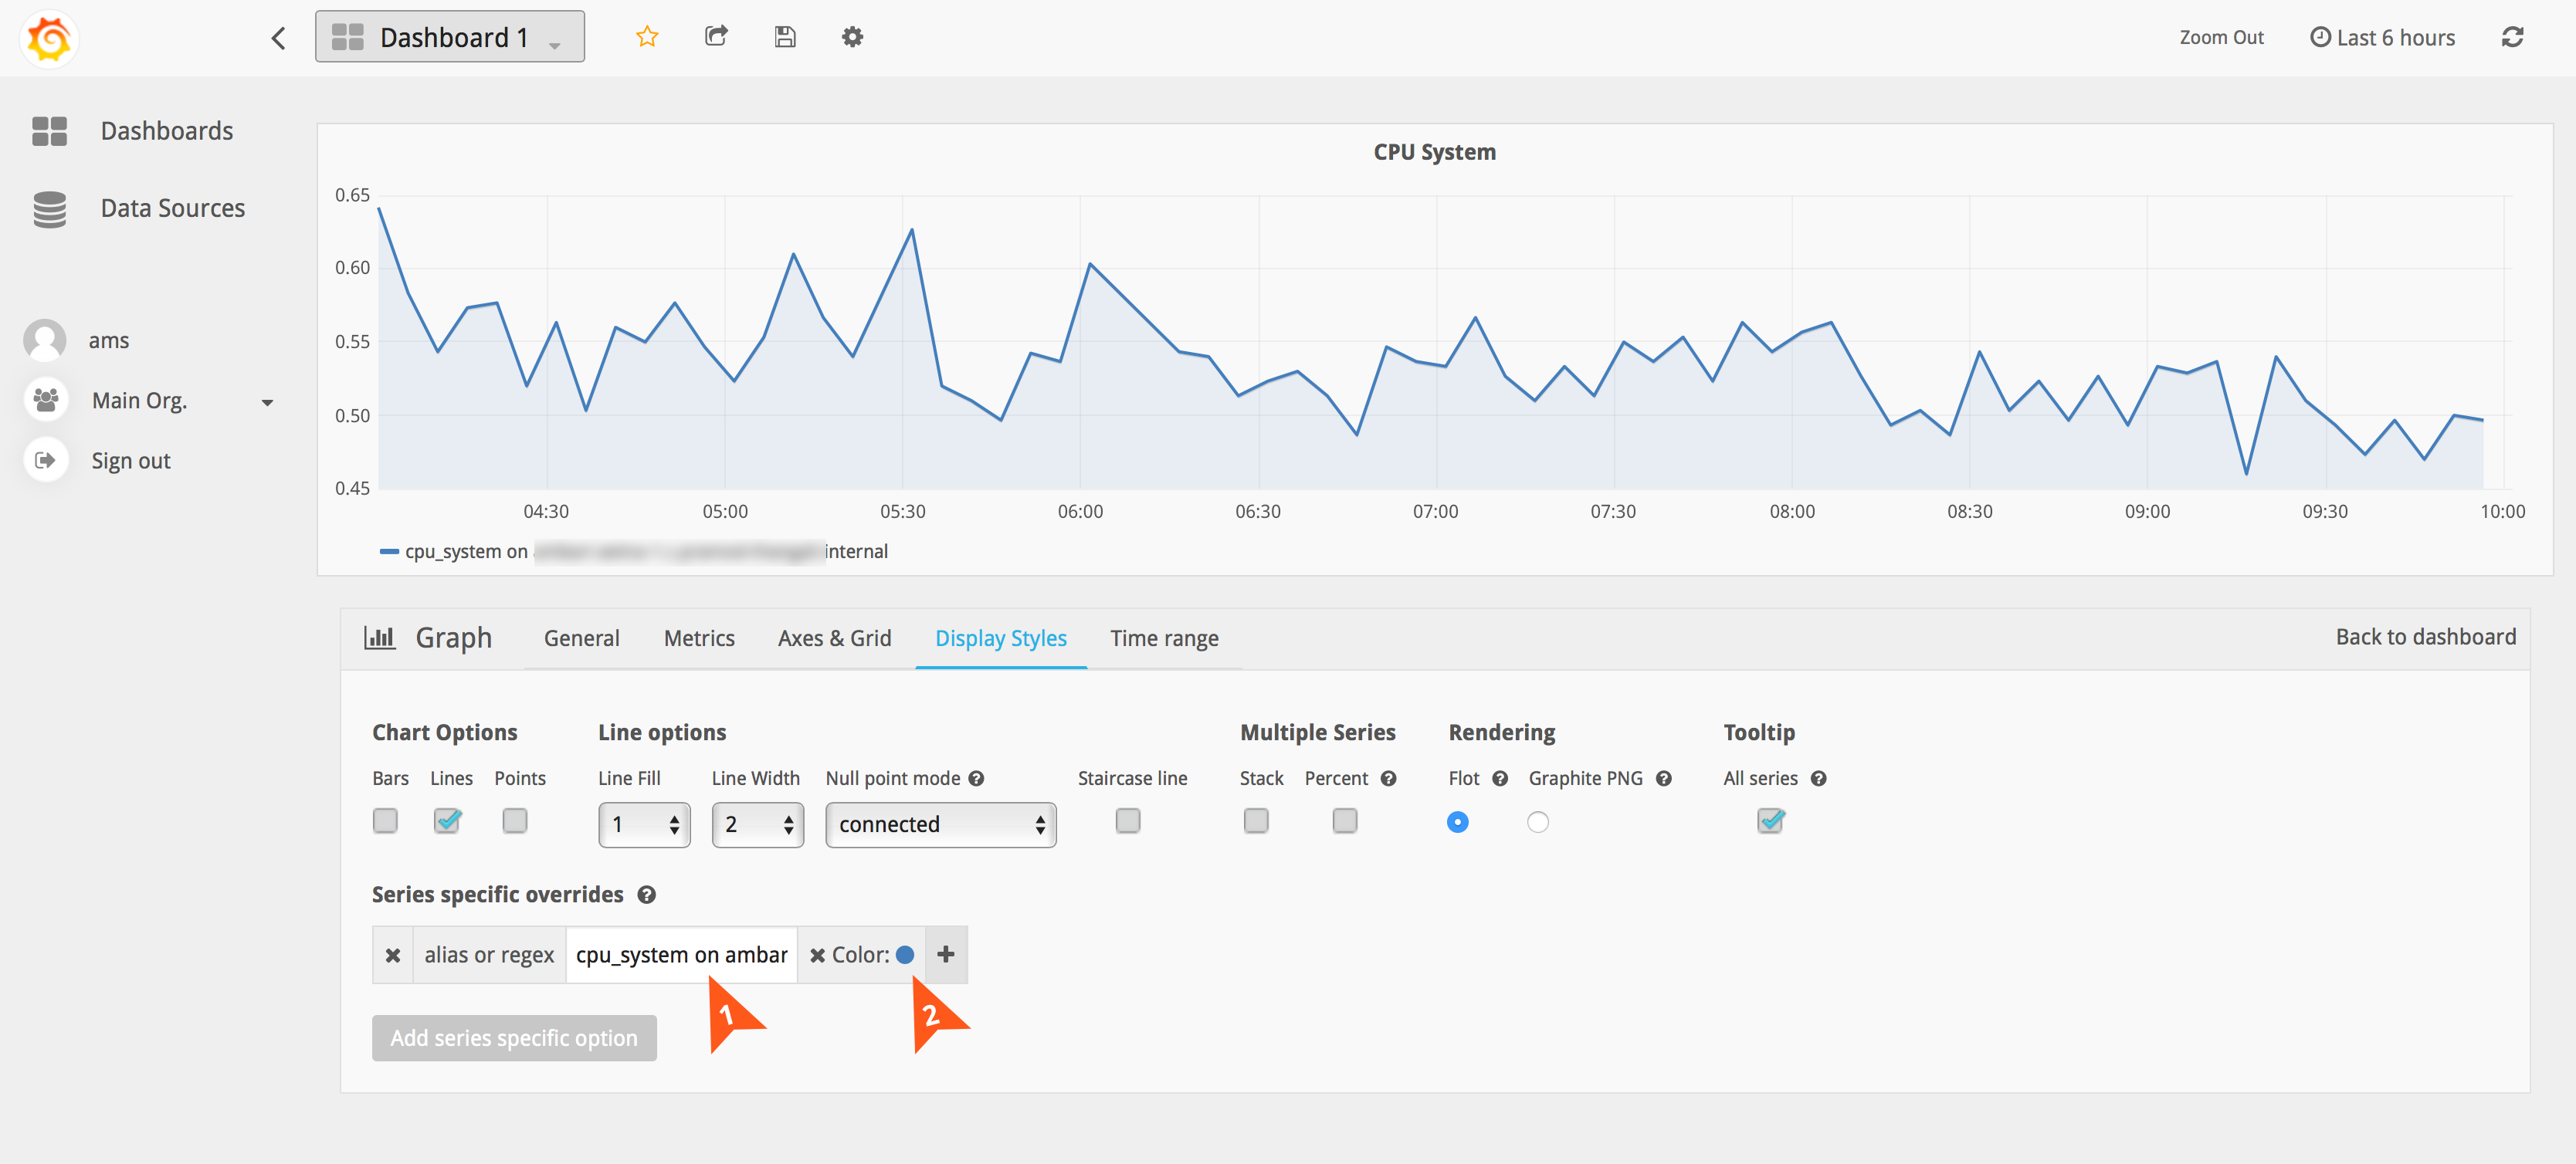Star the dashboard as favorite
This screenshot has height=1164, width=2576.
click(x=647, y=37)
